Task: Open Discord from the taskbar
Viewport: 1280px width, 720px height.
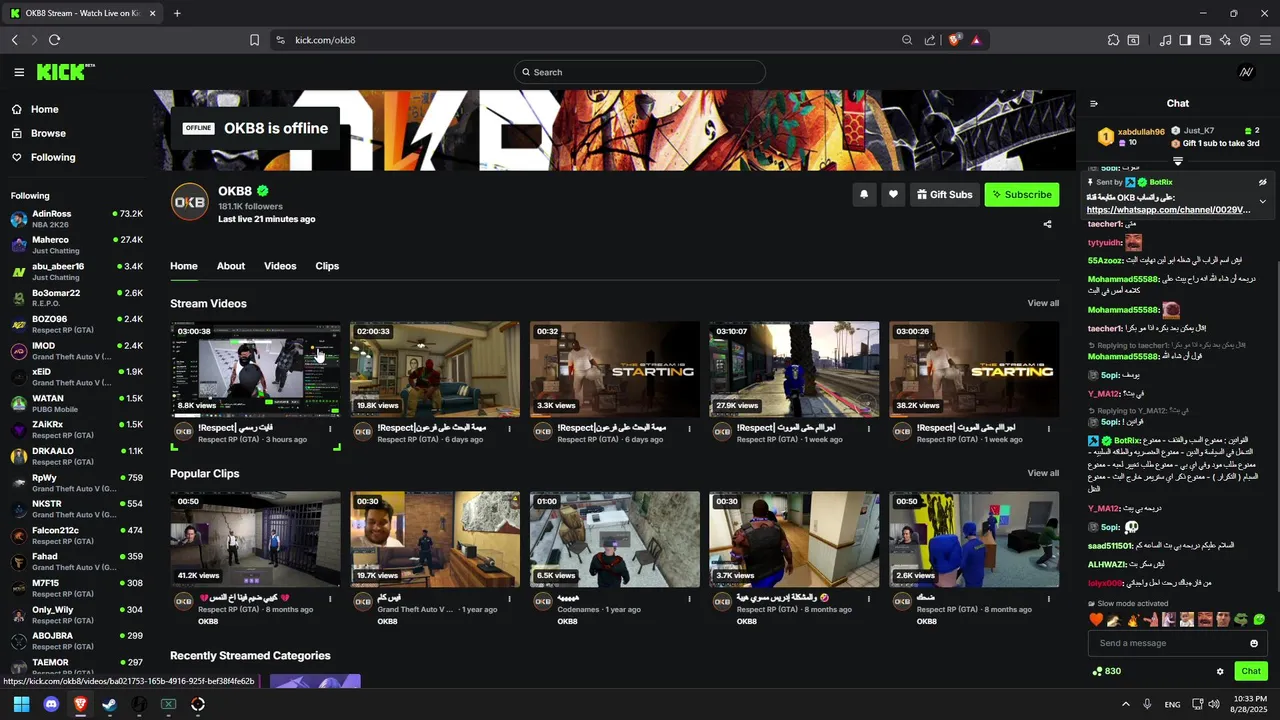Action: [x=51, y=704]
